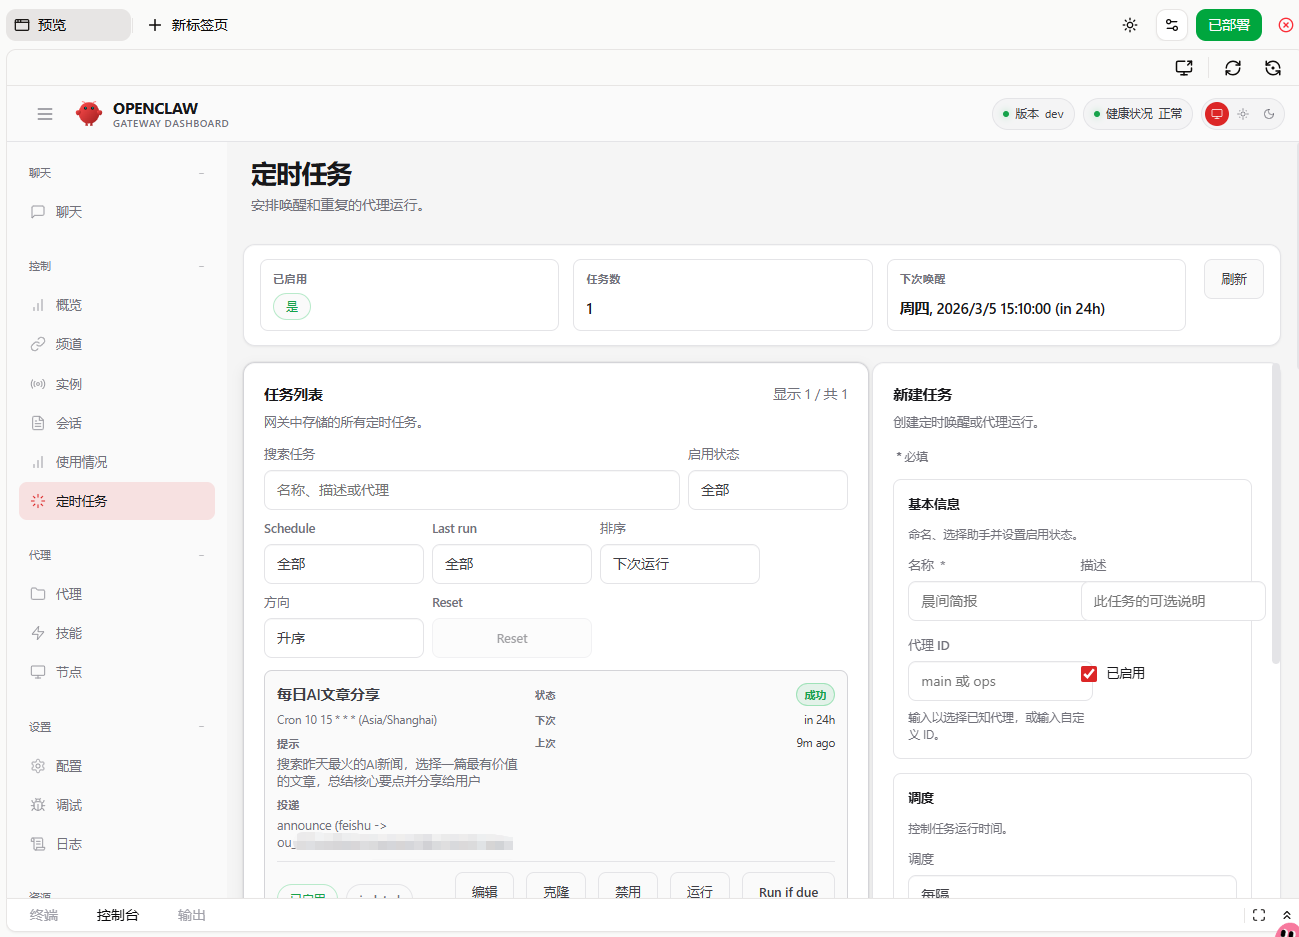The width and height of the screenshot is (1299, 937).
Task: Switch to dark mode via the moon icon
Action: pos(1269,114)
